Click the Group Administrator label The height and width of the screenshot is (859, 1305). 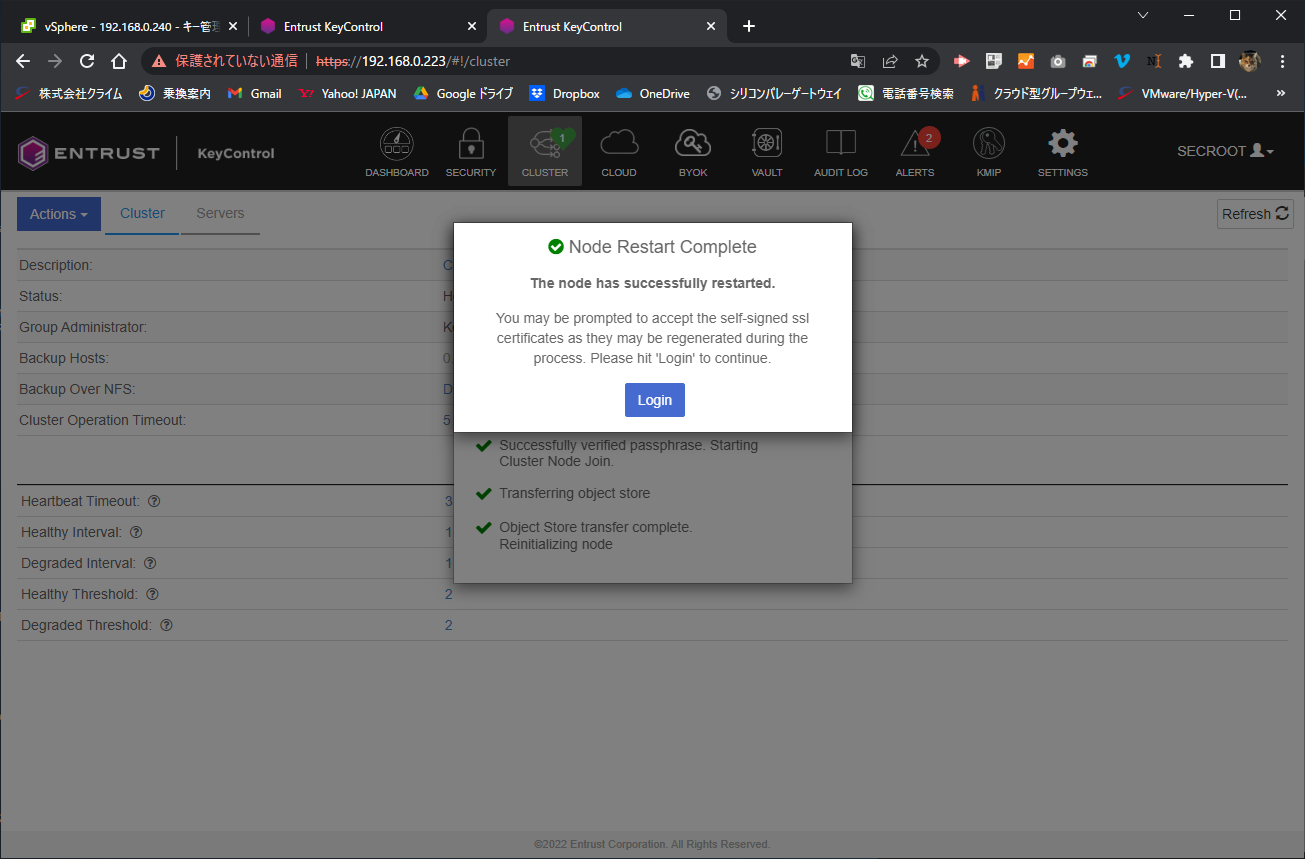click(x=83, y=327)
